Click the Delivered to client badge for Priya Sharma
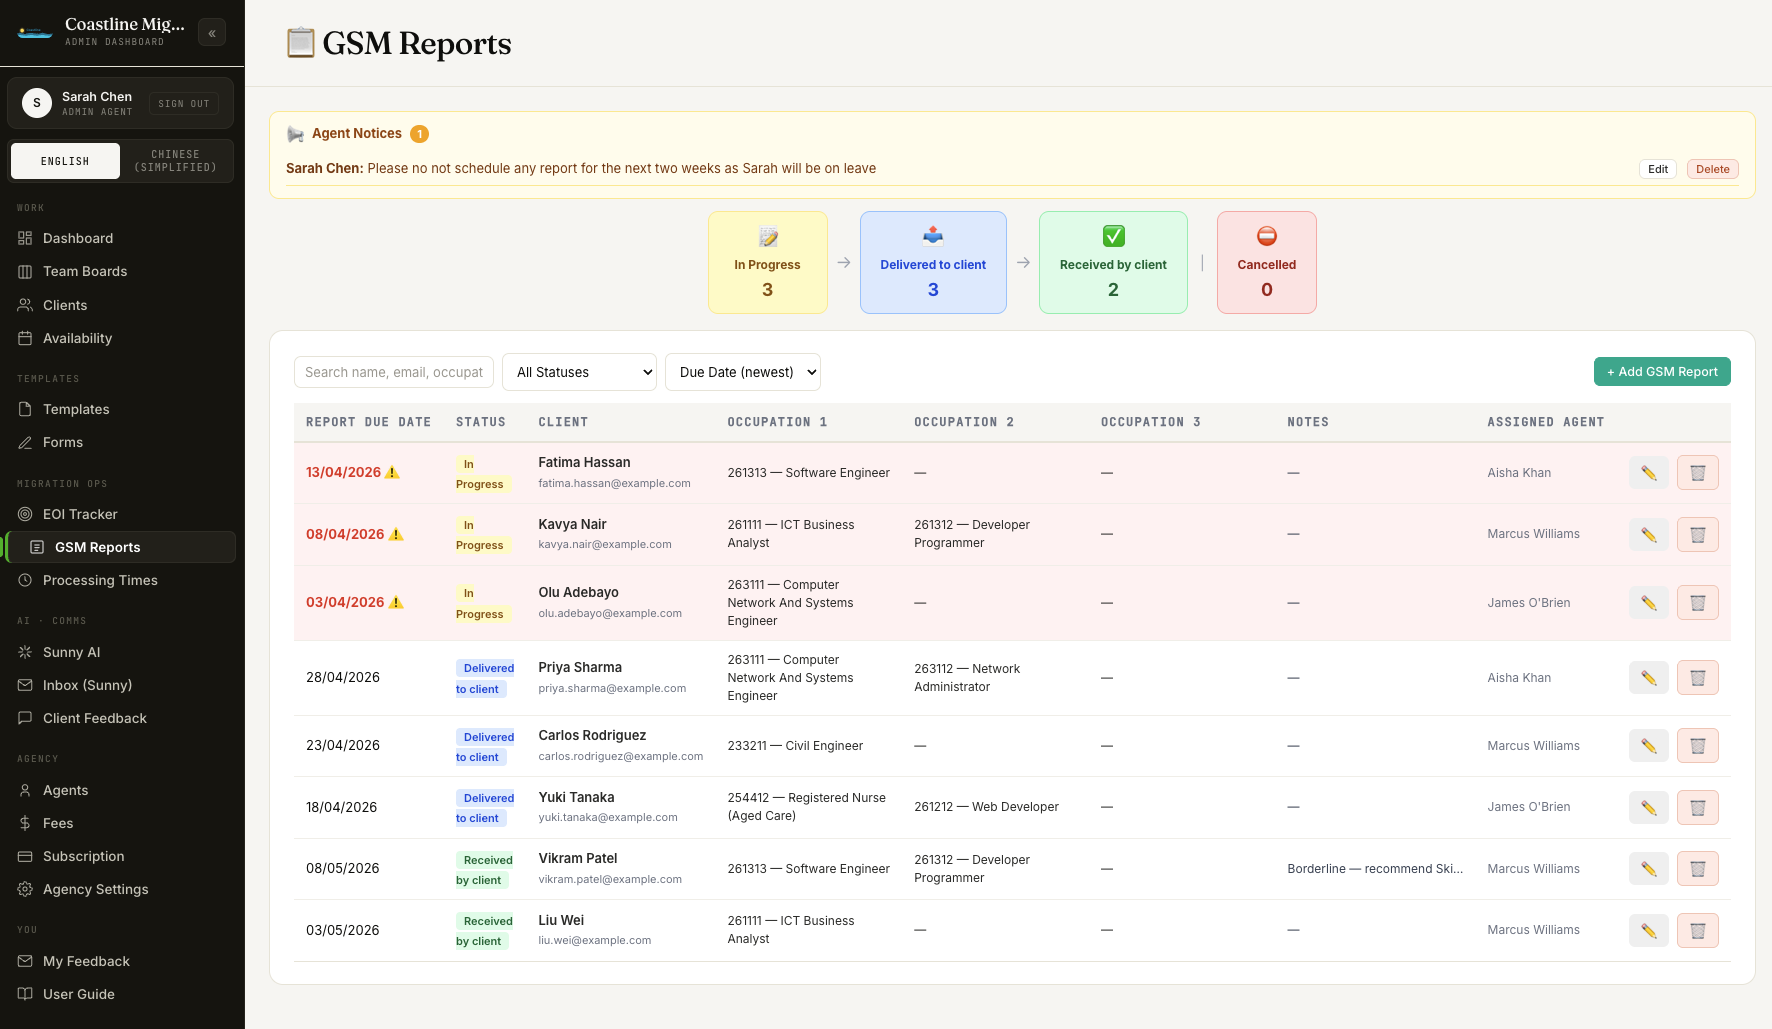Image resolution: width=1772 pixels, height=1029 pixels. pyautogui.click(x=485, y=678)
